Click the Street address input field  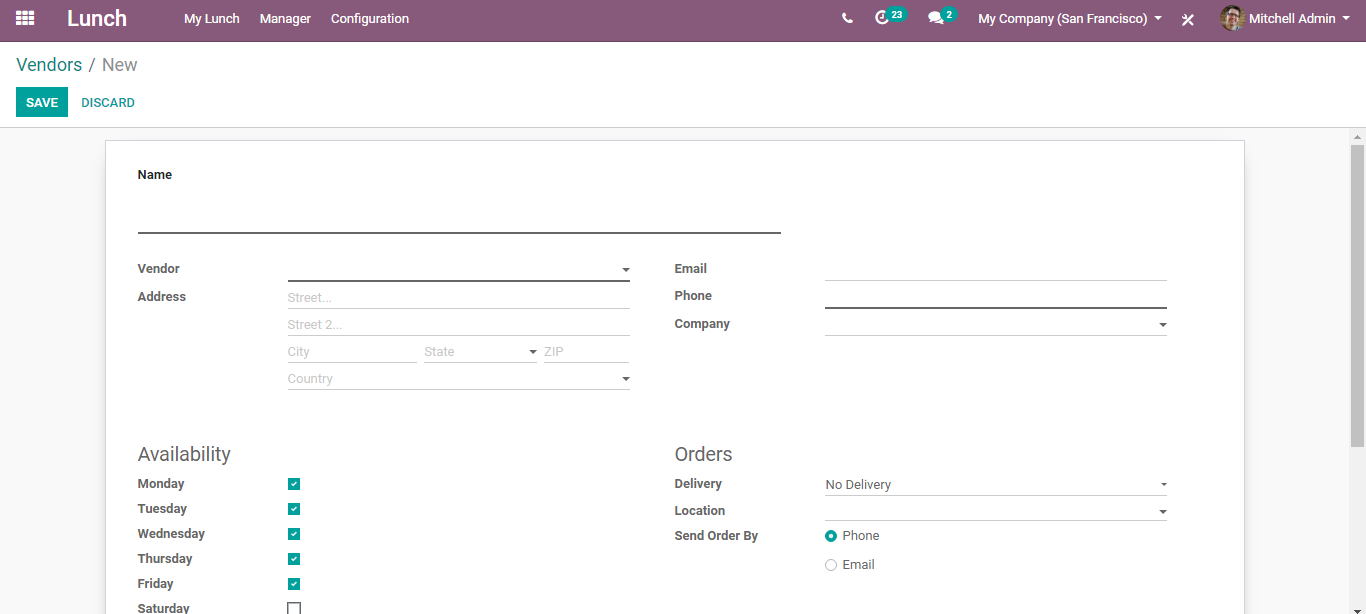[458, 298]
